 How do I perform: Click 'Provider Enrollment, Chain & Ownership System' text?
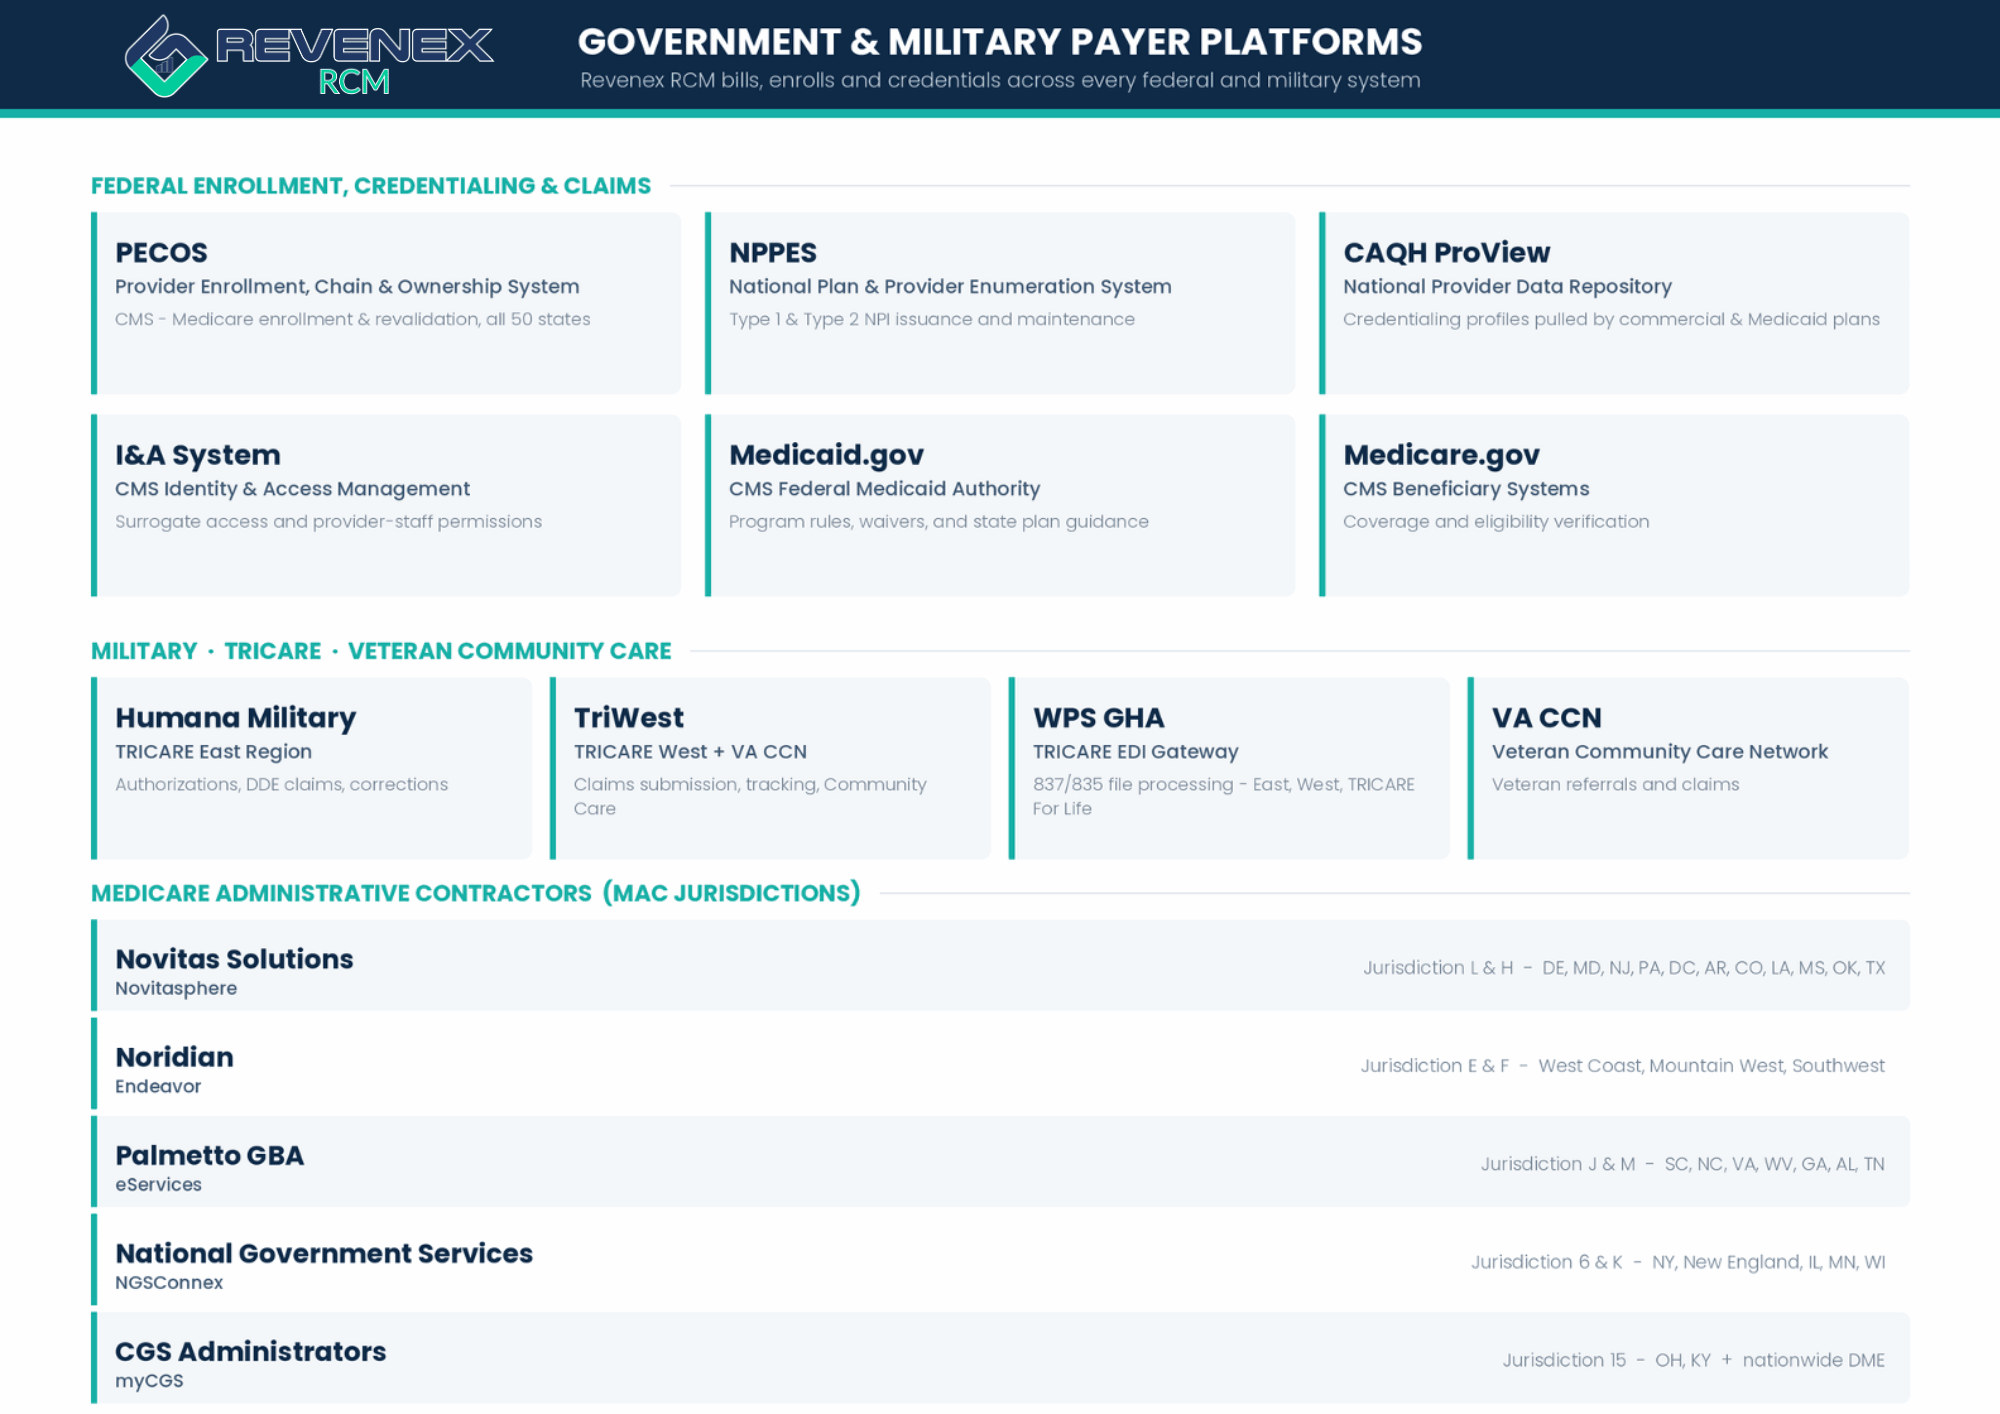pyautogui.click(x=347, y=286)
